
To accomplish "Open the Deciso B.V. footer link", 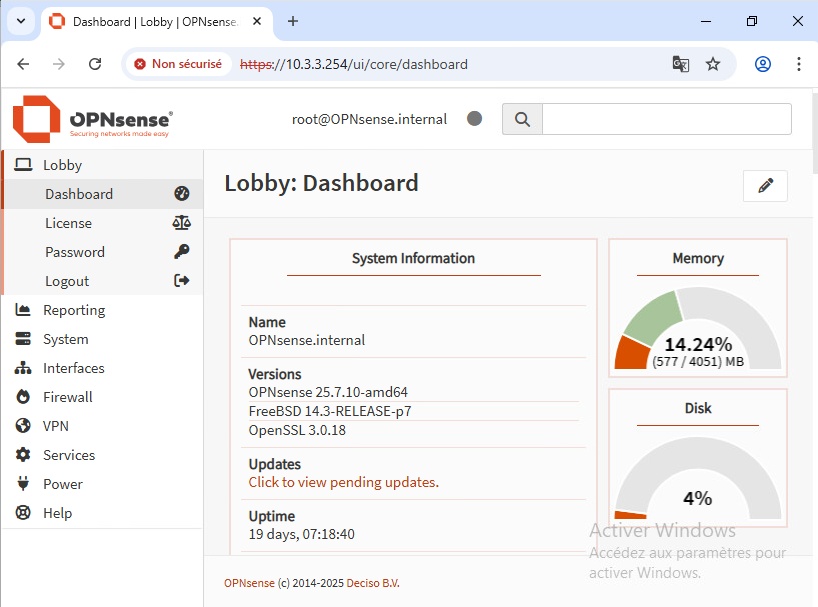I will tap(373, 583).
